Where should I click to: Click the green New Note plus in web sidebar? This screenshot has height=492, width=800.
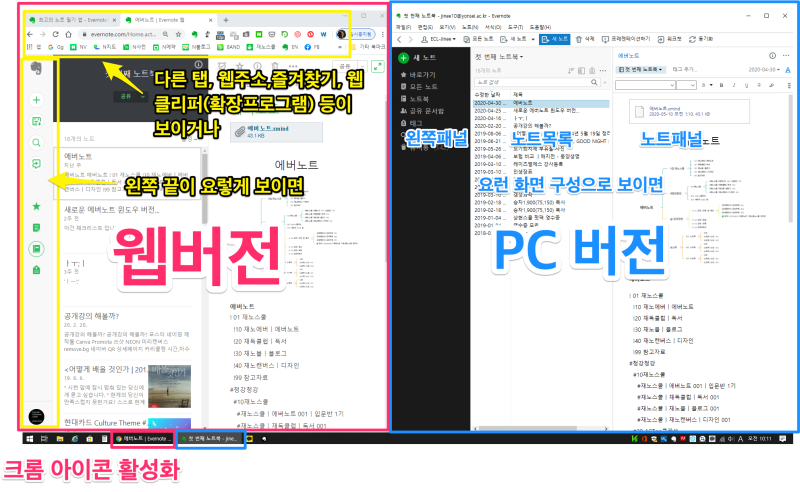click(x=36, y=100)
